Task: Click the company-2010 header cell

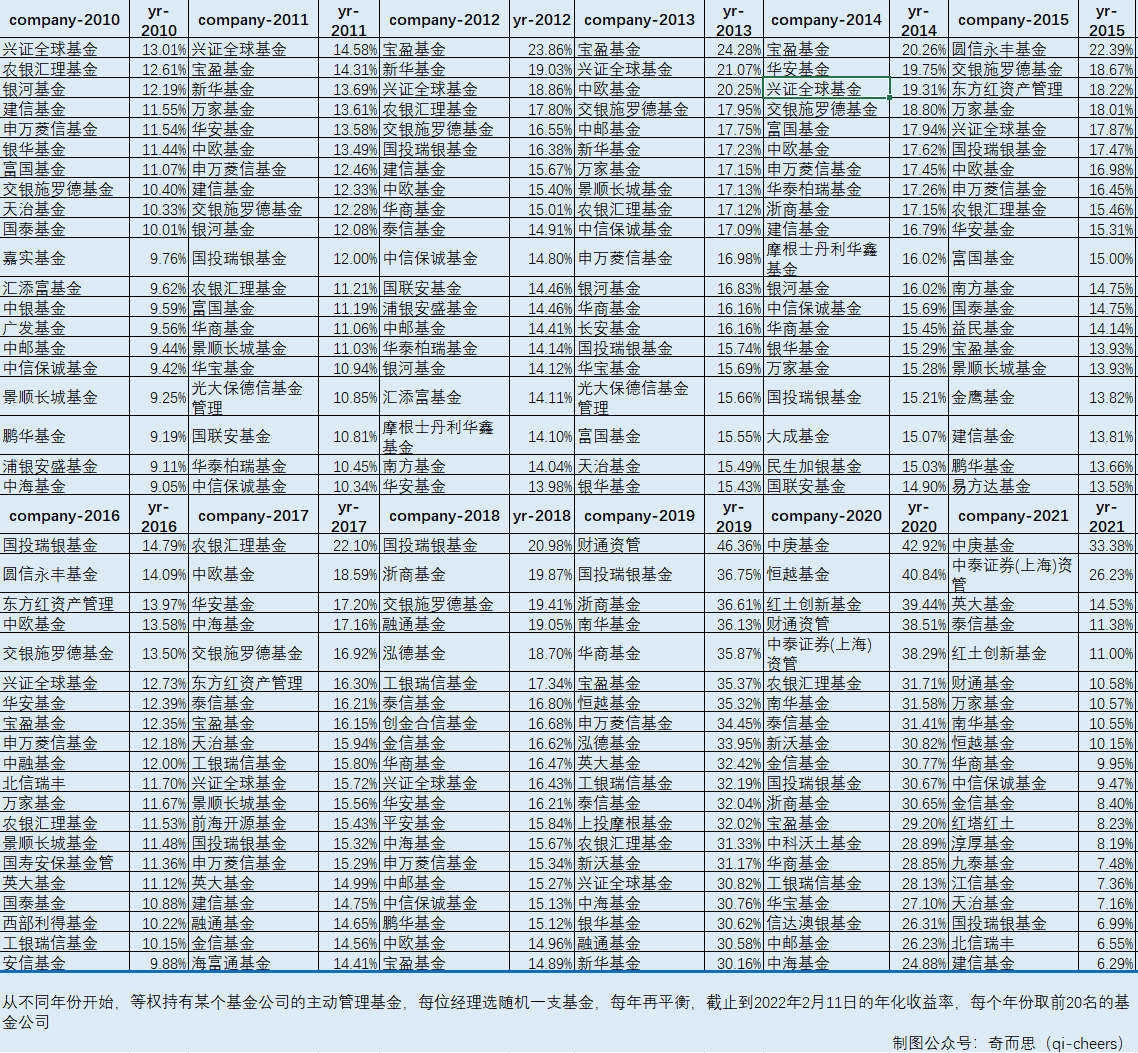Action: click(65, 20)
